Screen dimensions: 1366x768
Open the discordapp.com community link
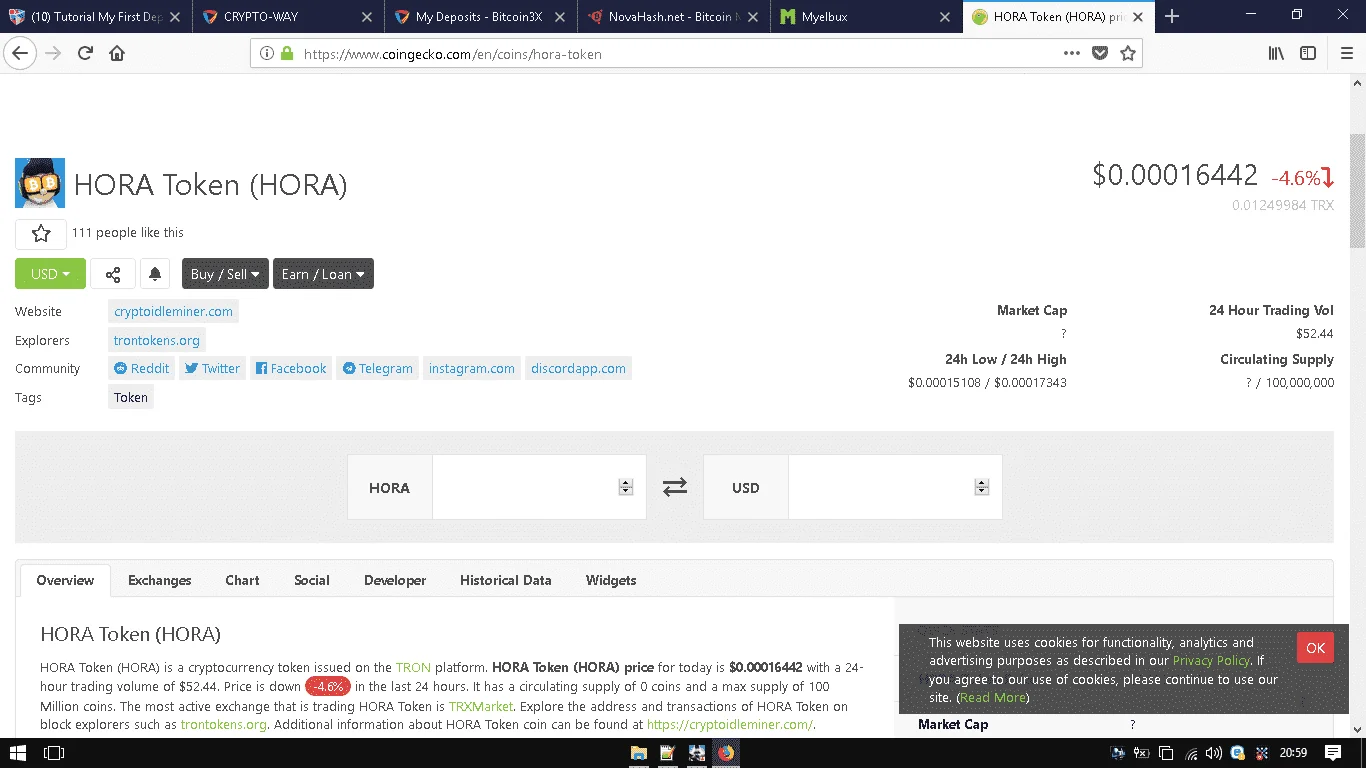click(x=578, y=368)
